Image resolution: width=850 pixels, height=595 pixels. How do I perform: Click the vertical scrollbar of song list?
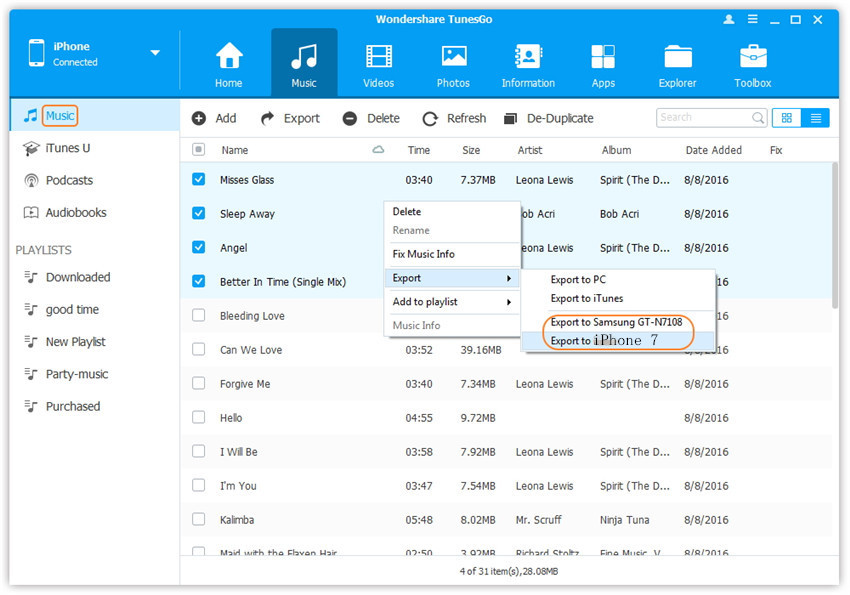point(835,236)
